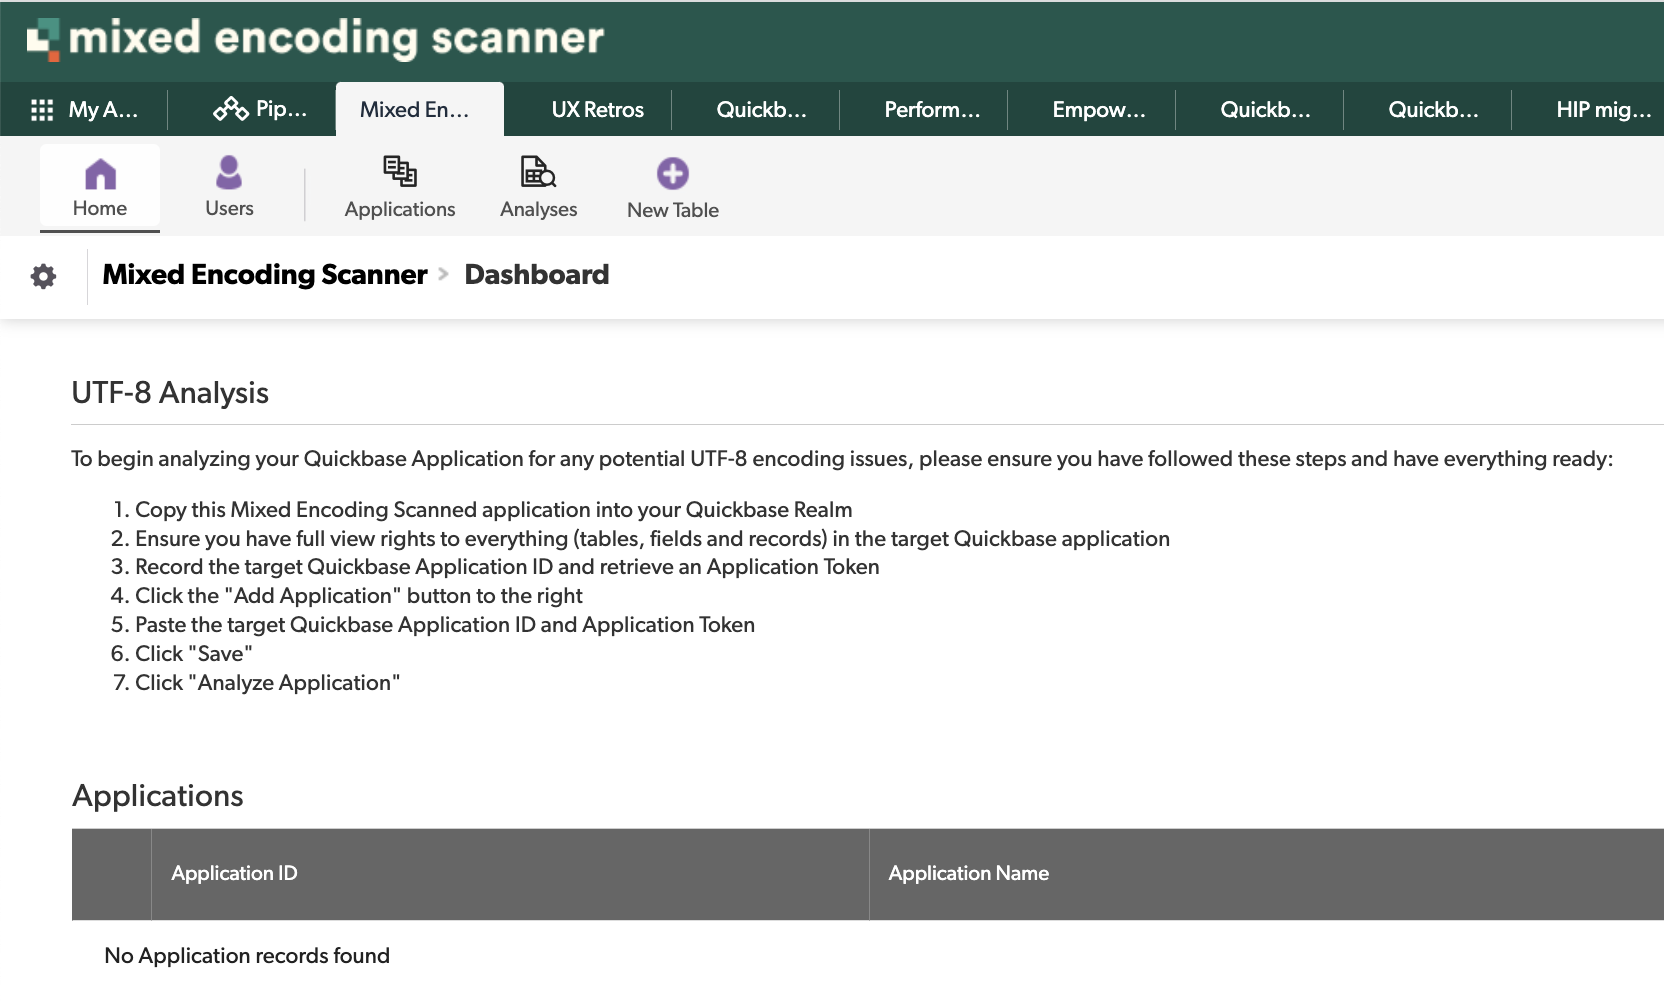Click the Applications table icon

pyautogui.click(x=400, y=172)
